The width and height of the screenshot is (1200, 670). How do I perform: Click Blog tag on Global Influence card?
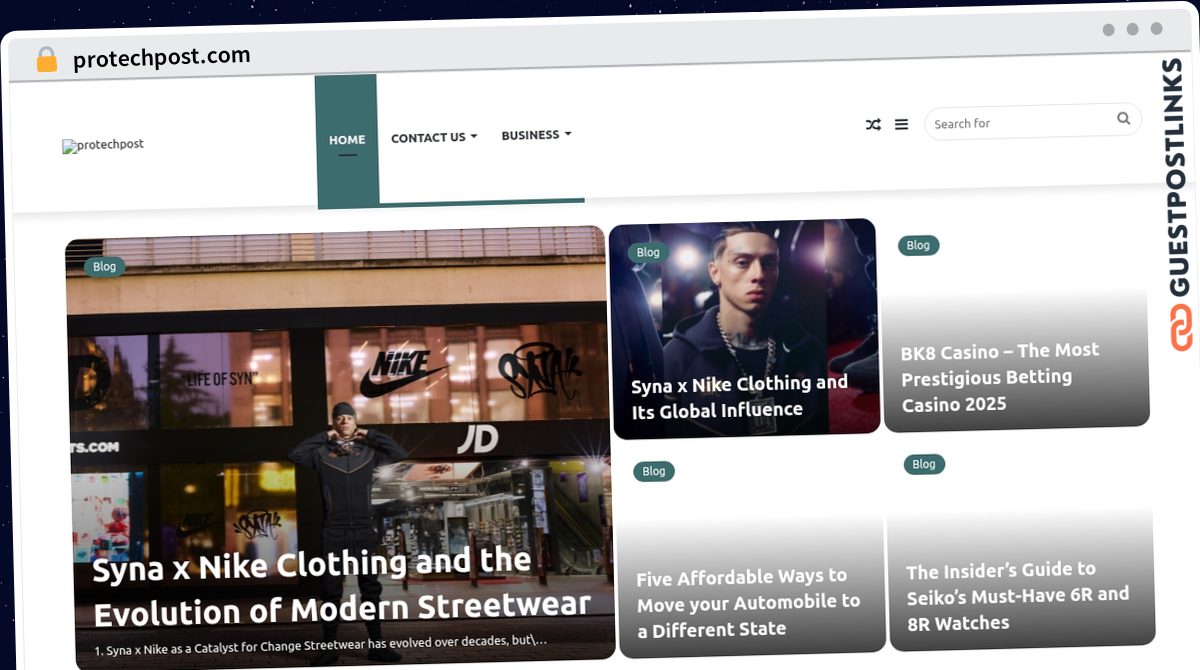tap(648, 253)
